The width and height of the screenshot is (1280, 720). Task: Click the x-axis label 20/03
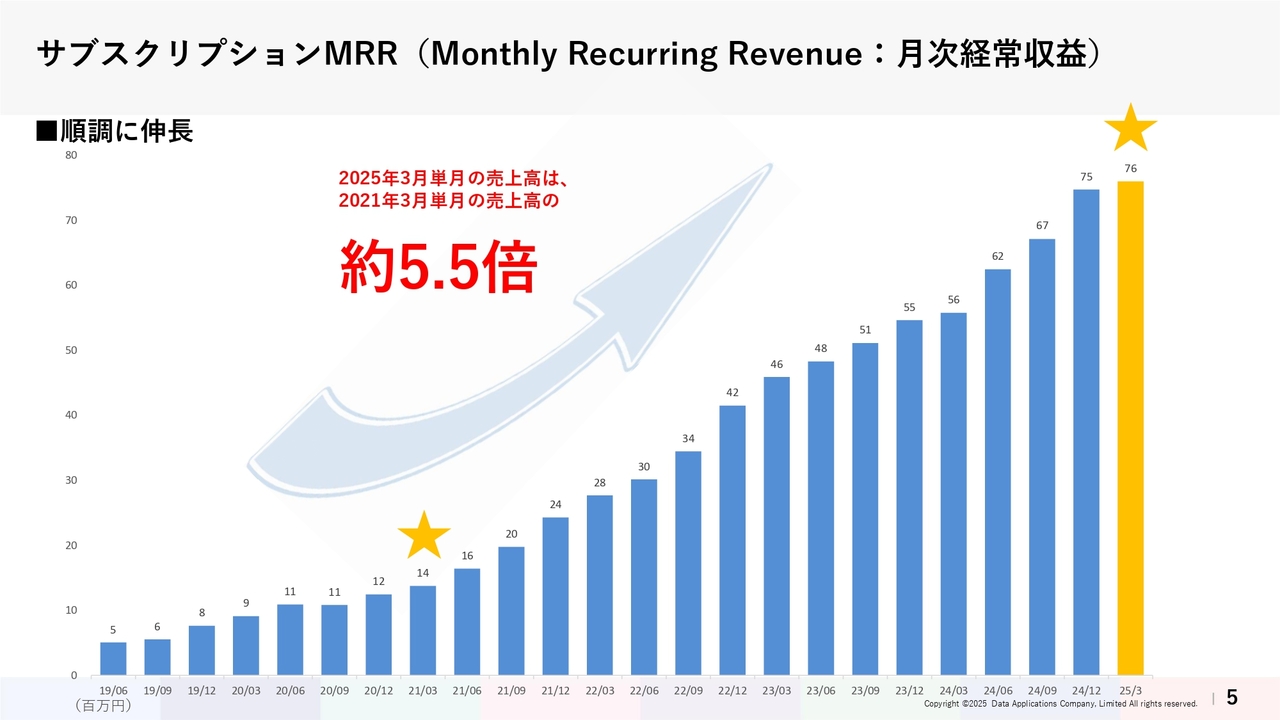(x=246, y=689)
